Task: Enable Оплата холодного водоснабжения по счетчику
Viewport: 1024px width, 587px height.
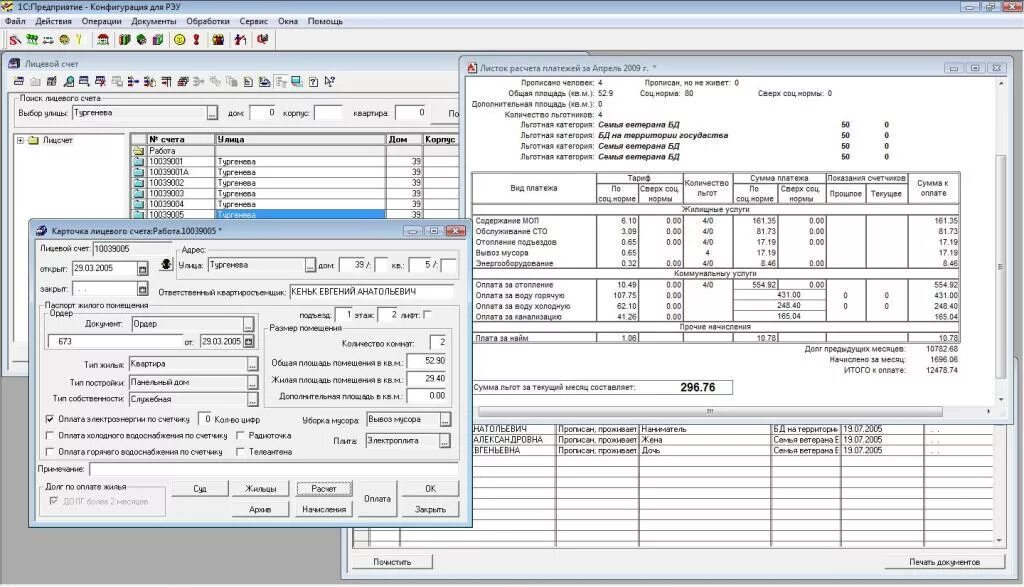Action: point(50,435)
